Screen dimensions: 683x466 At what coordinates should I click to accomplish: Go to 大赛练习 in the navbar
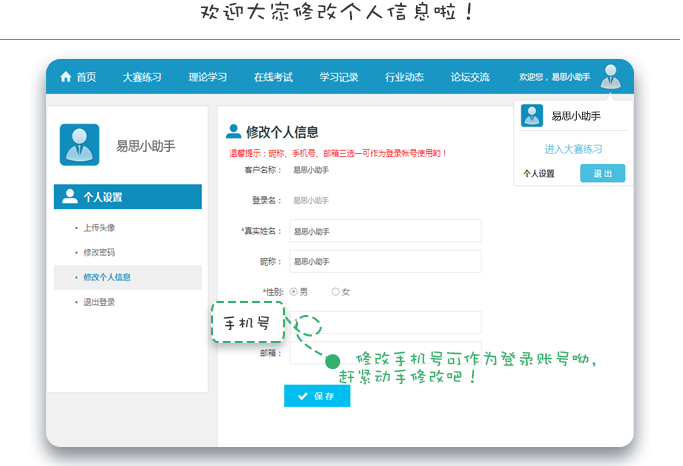click(x=142, y=77)
